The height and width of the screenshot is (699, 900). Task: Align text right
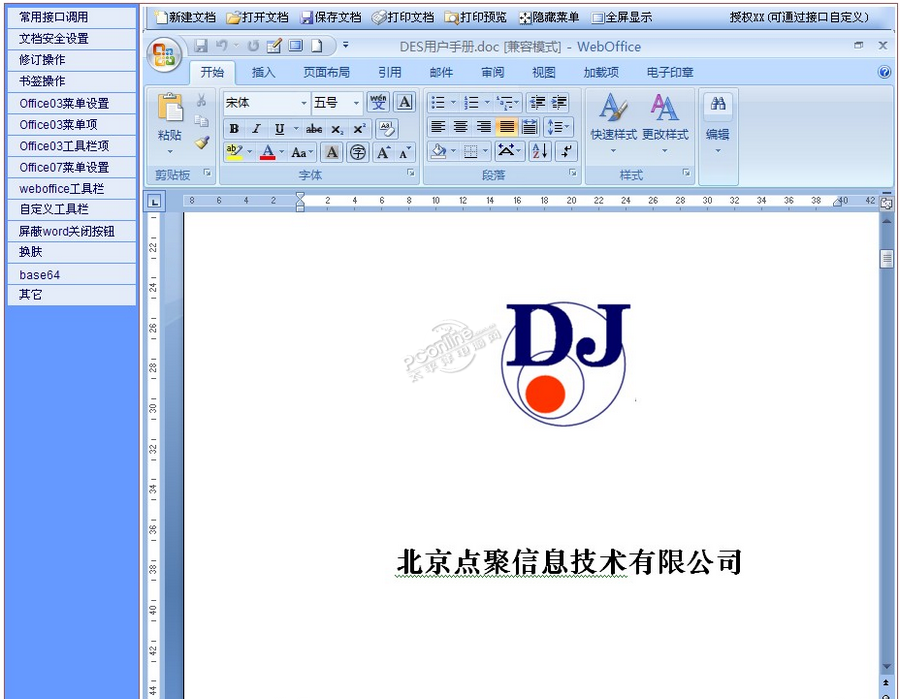[x=483, y=127]
